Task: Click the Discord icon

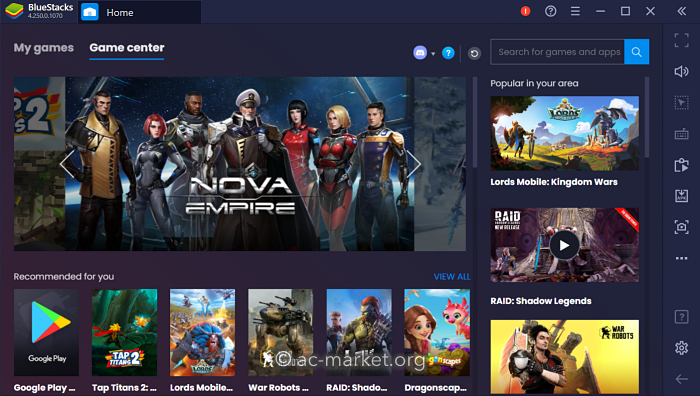Action: pyautogui.click(x=420, y=53)
